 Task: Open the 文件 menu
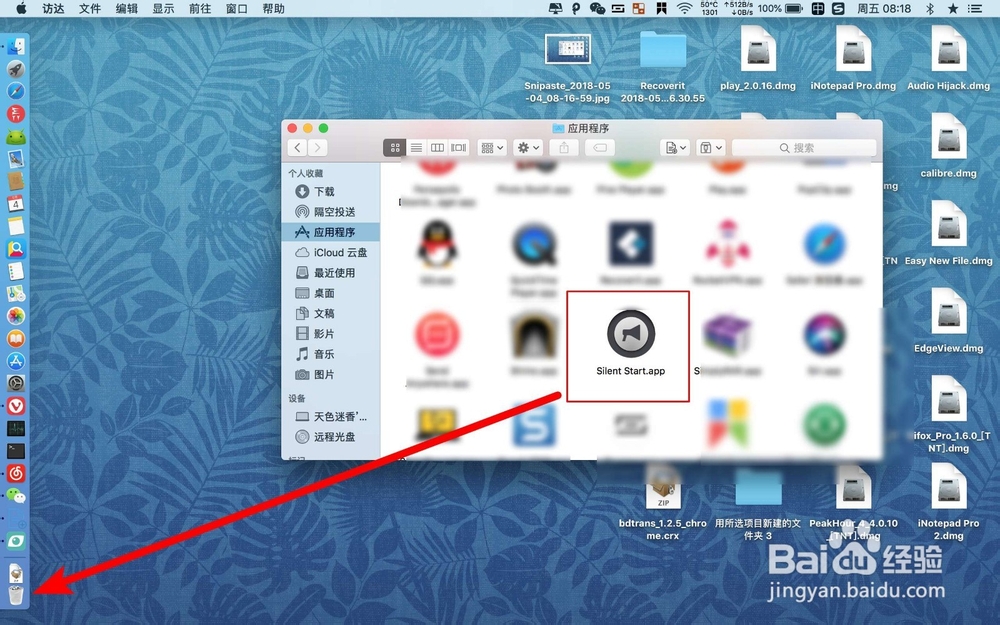point(90,8)
